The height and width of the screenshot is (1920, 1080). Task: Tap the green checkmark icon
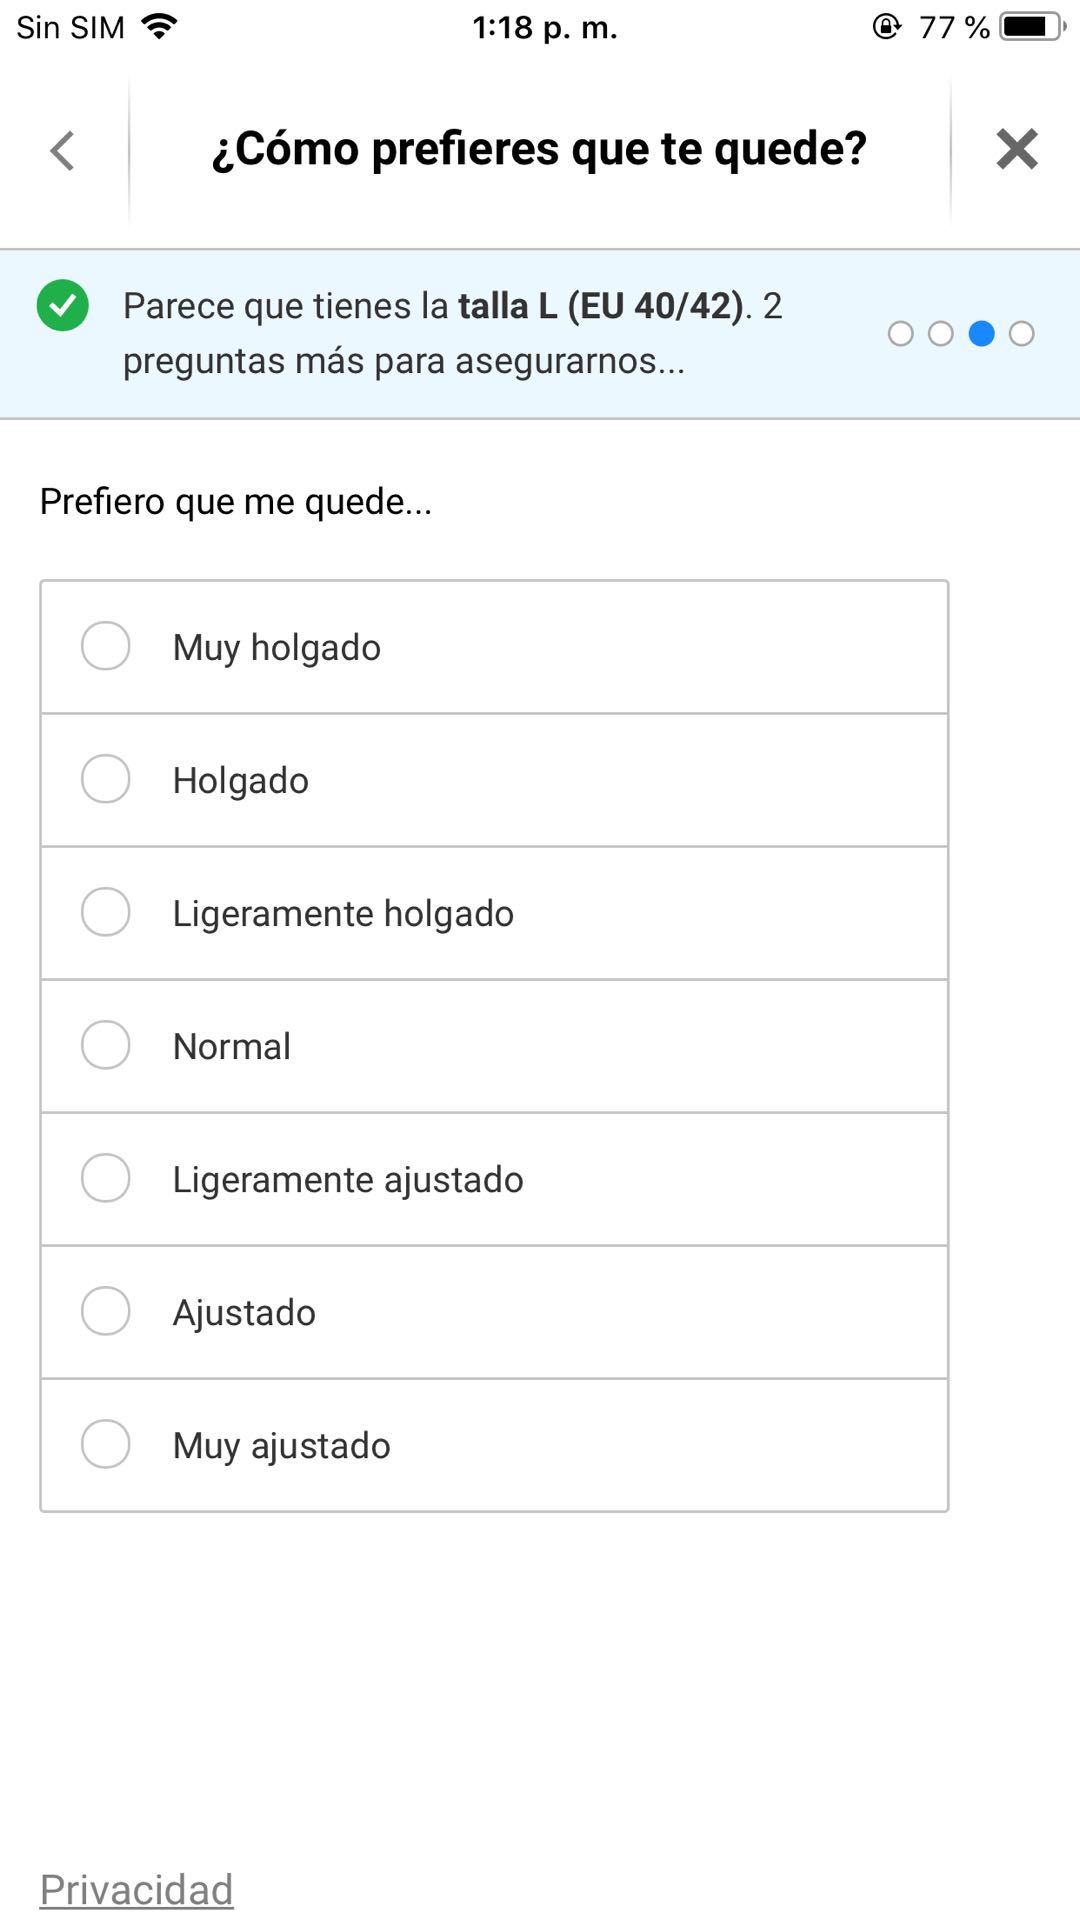pyautogui.click(x=63, y=305)
